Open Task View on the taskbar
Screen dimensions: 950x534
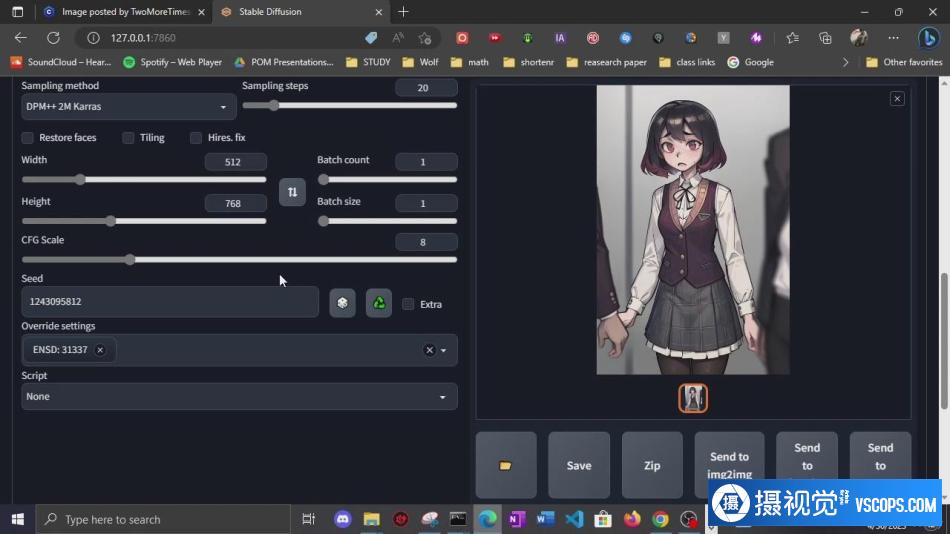pyautogui.click(x=308, y=519)
